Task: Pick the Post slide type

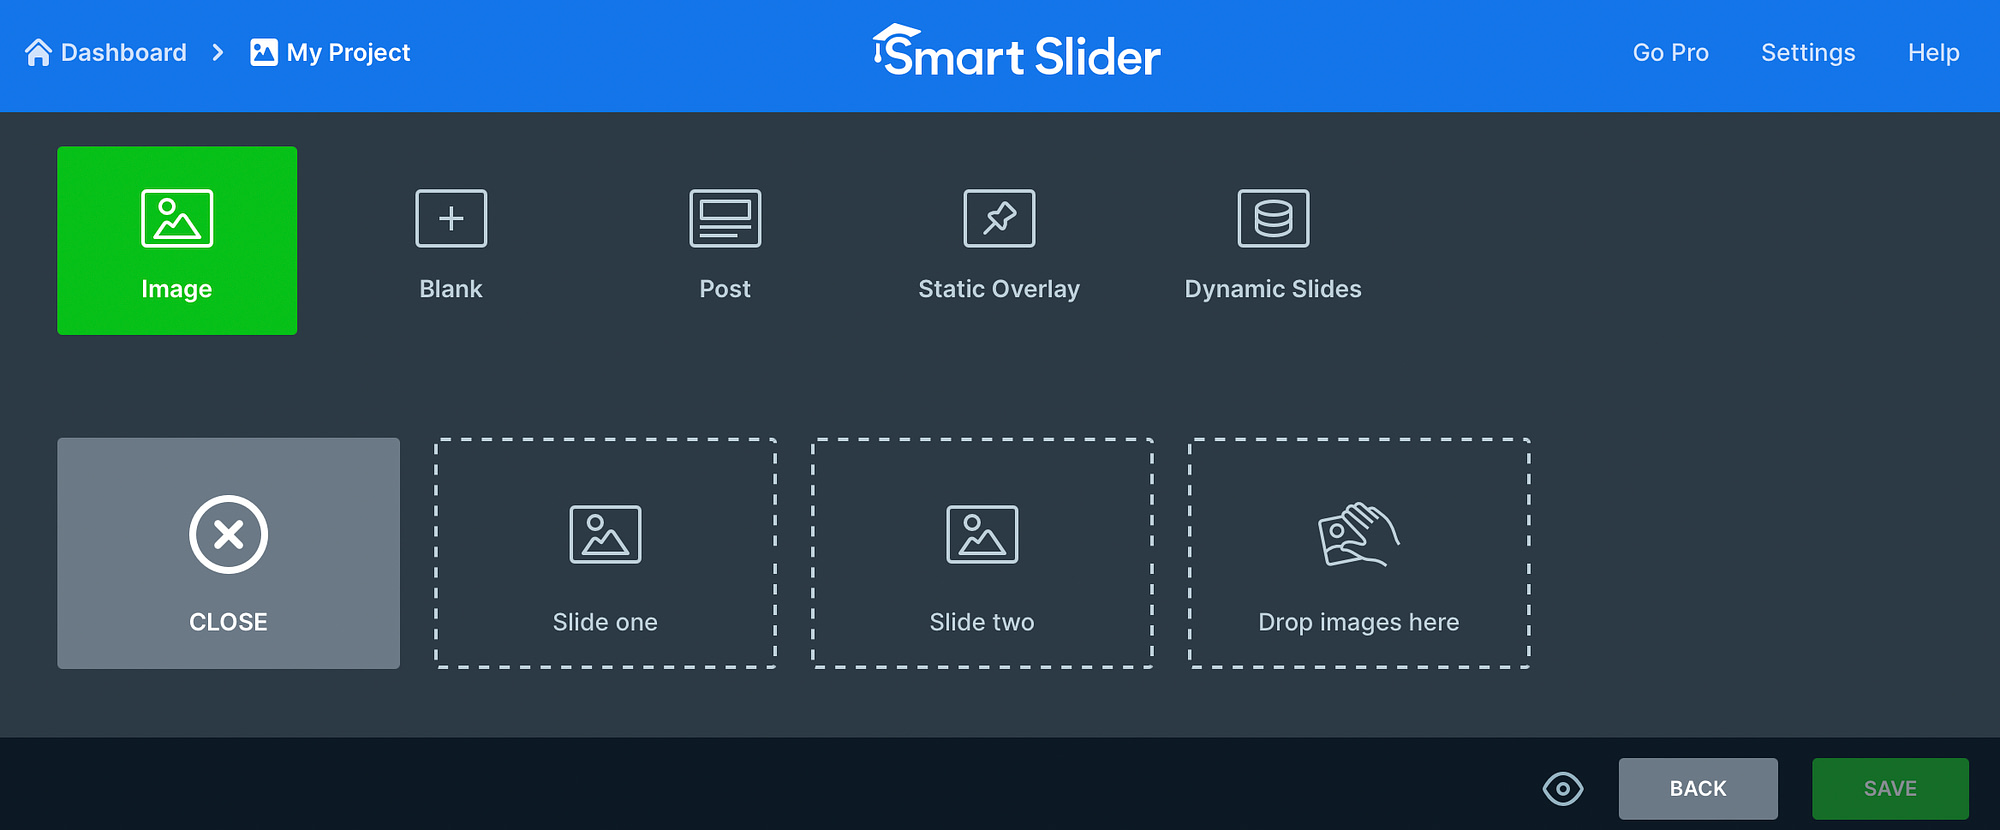Action: coord(725,241)
